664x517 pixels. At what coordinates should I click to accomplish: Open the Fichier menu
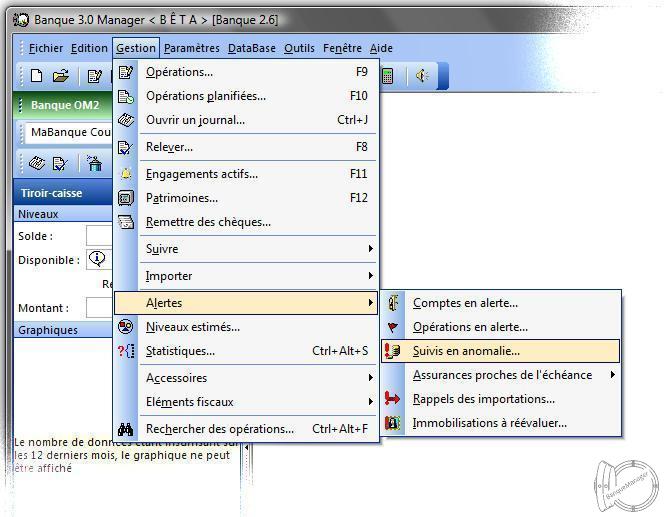pos(46,48)
